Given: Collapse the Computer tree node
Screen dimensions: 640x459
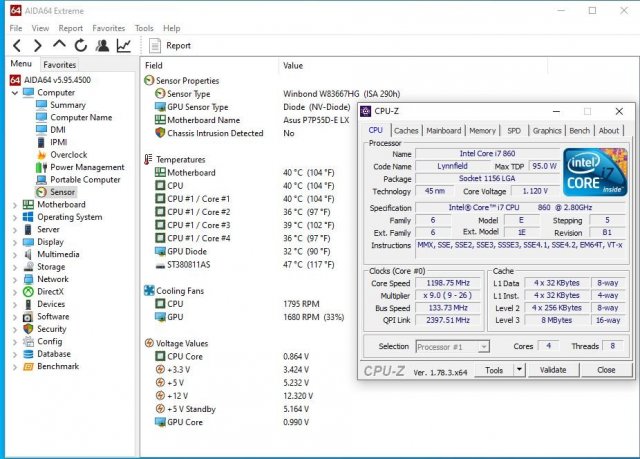Looking at the screenshot, I should 14,92.
